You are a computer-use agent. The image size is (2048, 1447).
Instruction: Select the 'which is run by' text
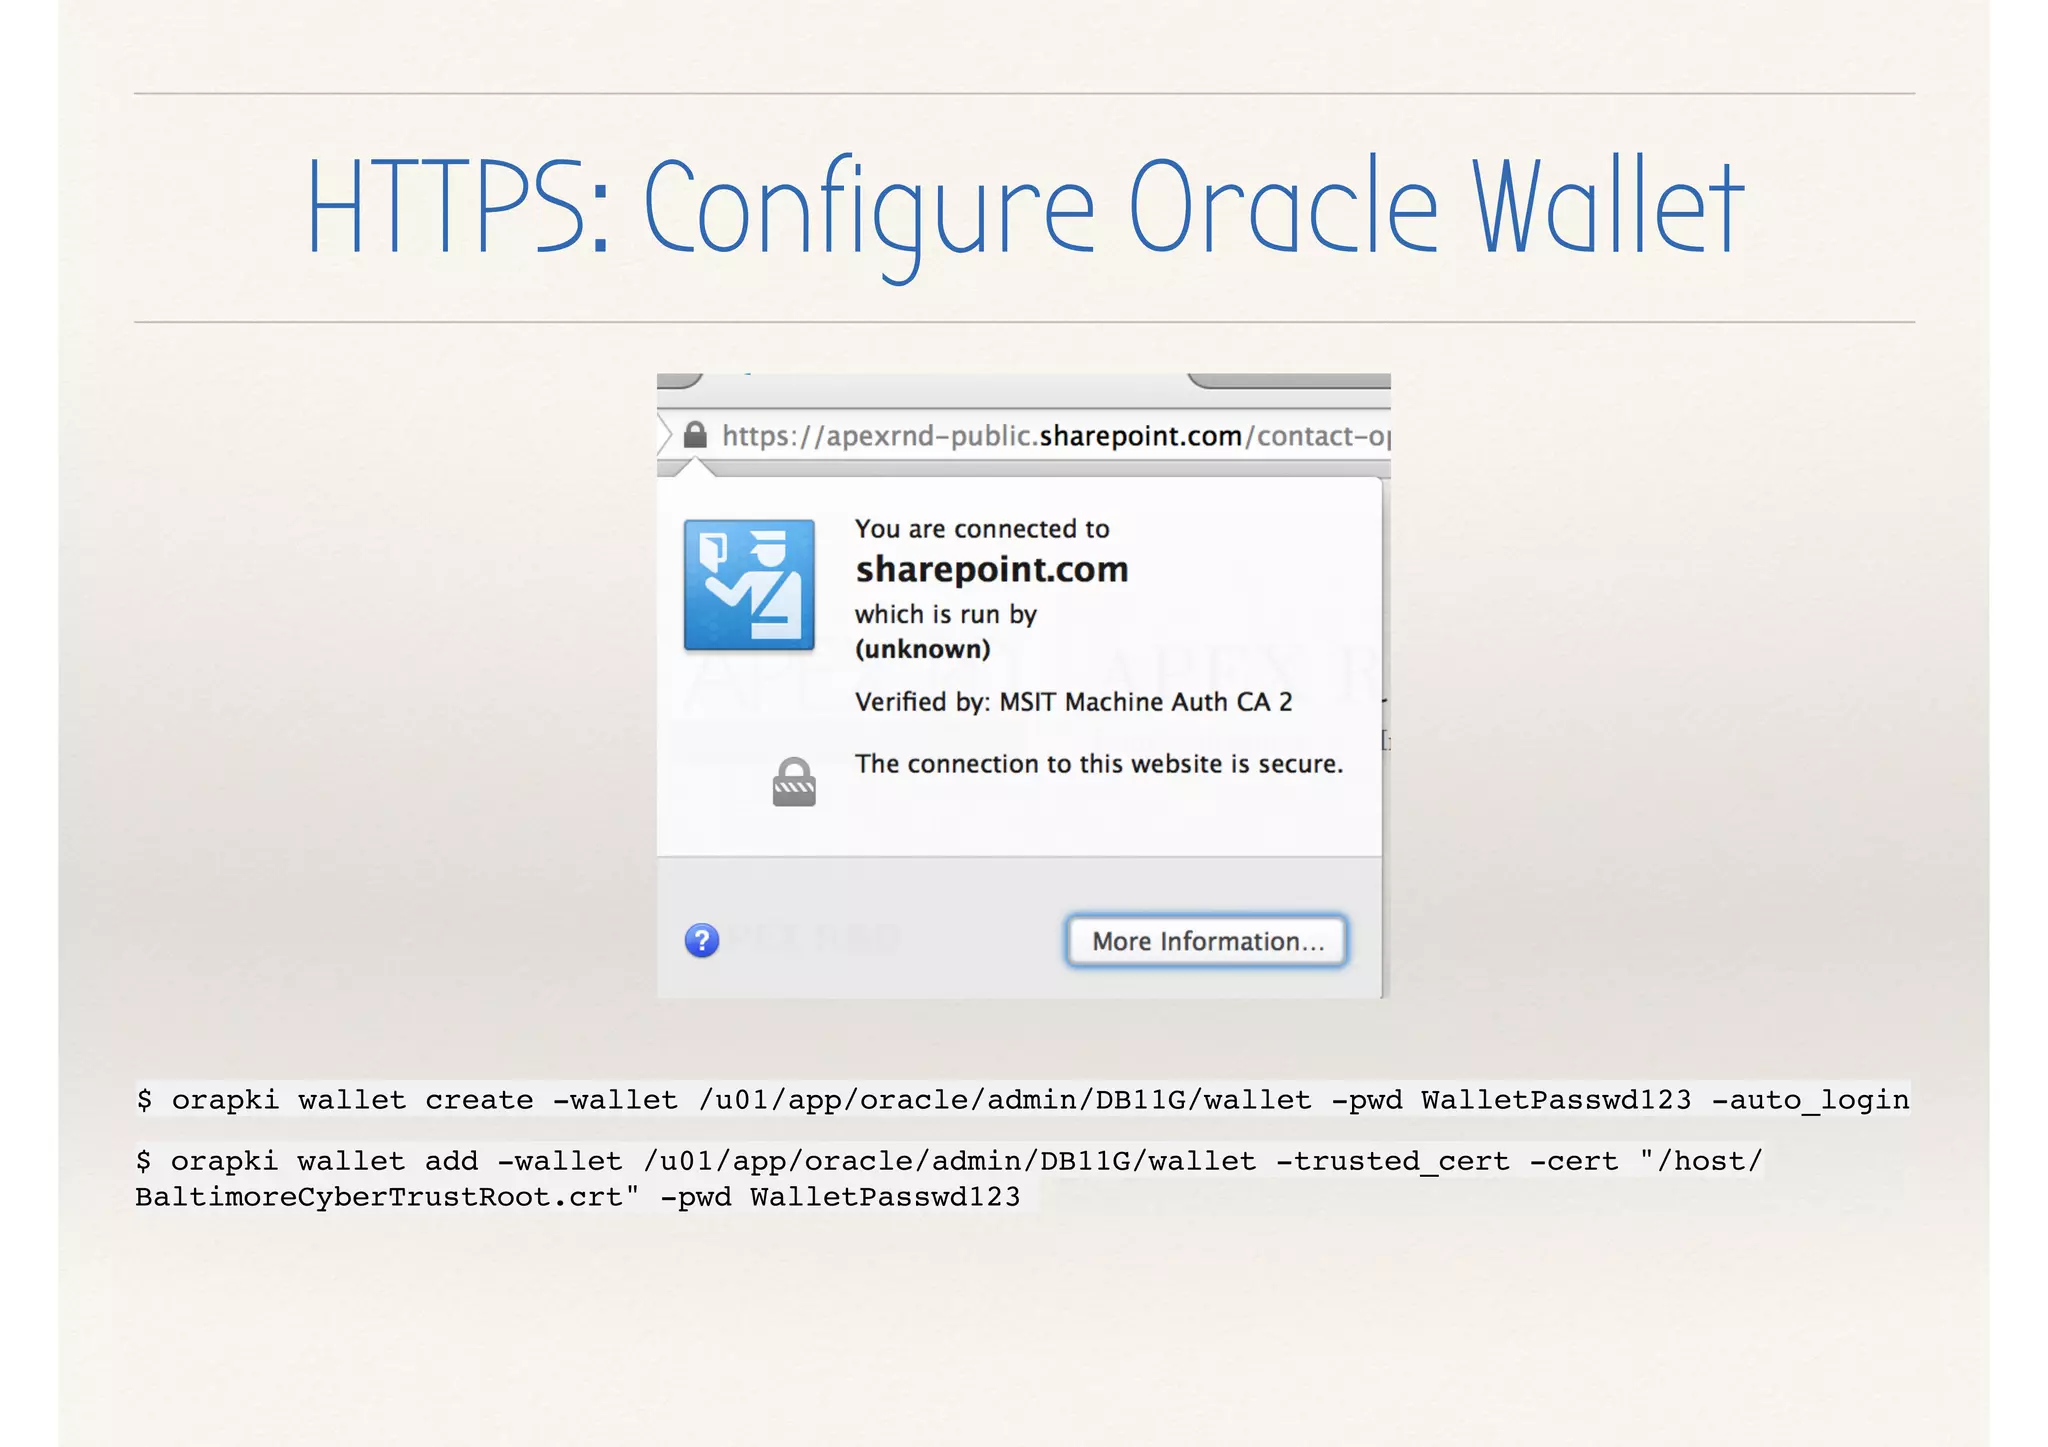(x=946, y=614)
